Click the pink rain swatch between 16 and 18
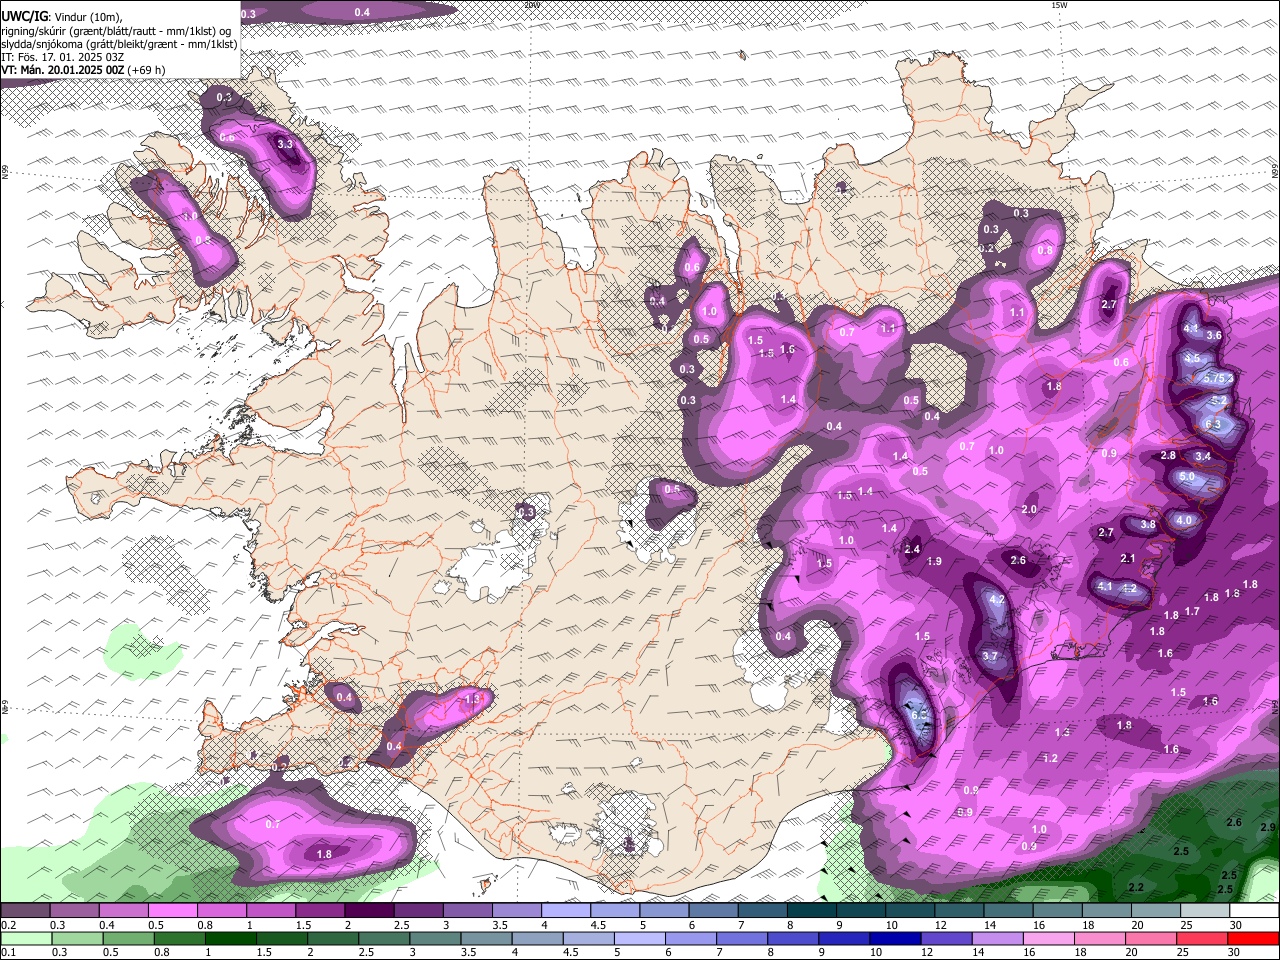Image resolution: width=1280 pixels, height=960 pixels. (x=1049, y=939)
